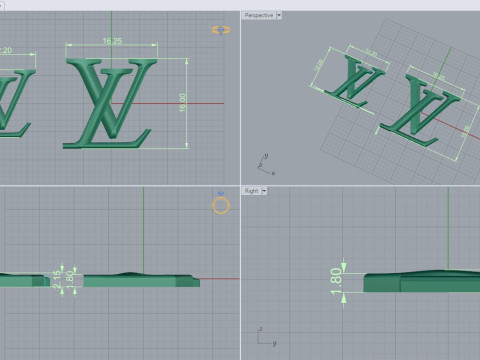The image size is (480, 360).
Task: Select the larger LV logo in the Perspective viewport
Action: click(420, 110)
